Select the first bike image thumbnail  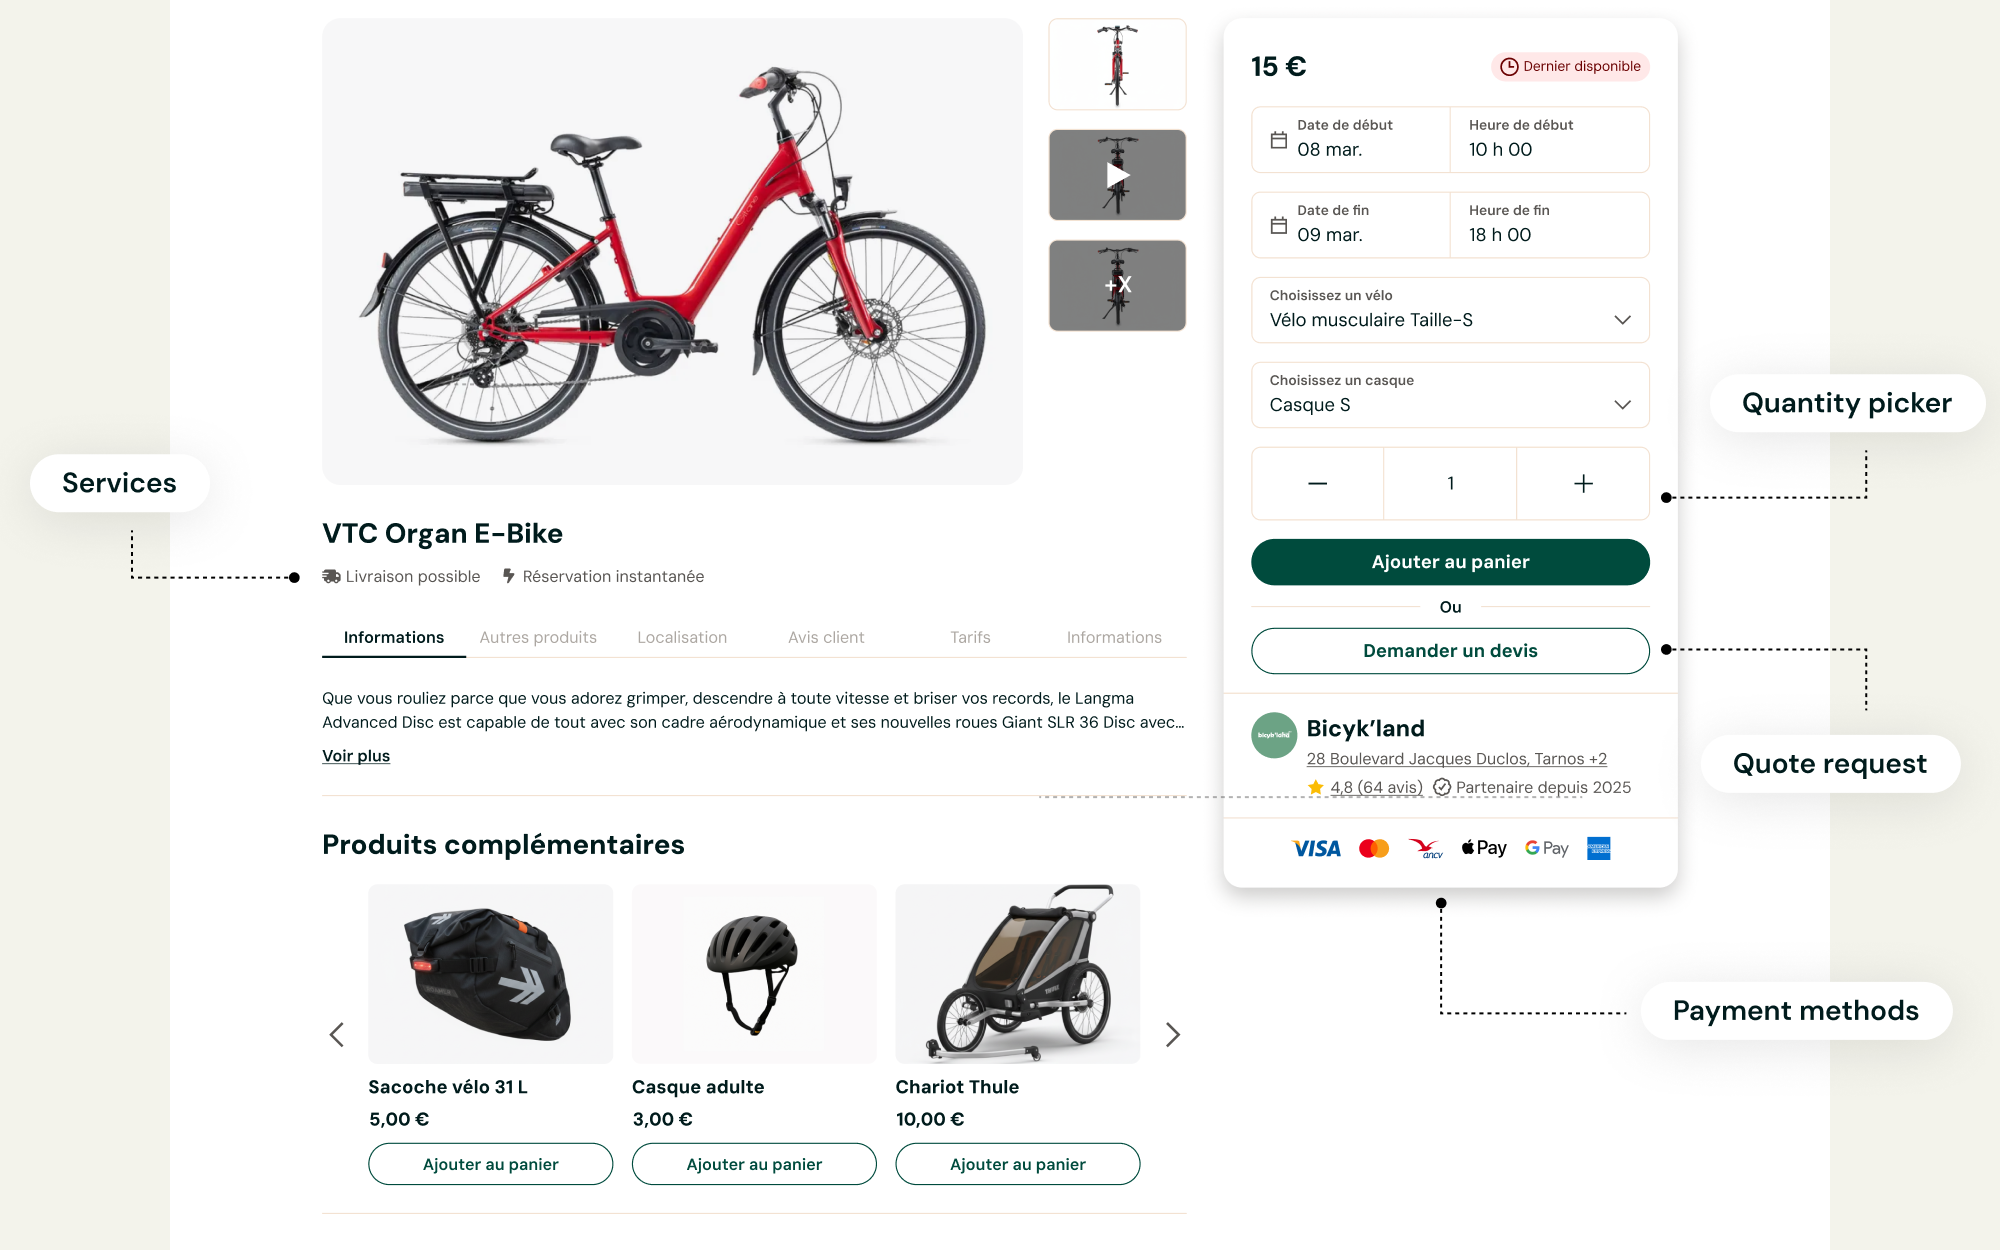click(x=1117, y=64)
